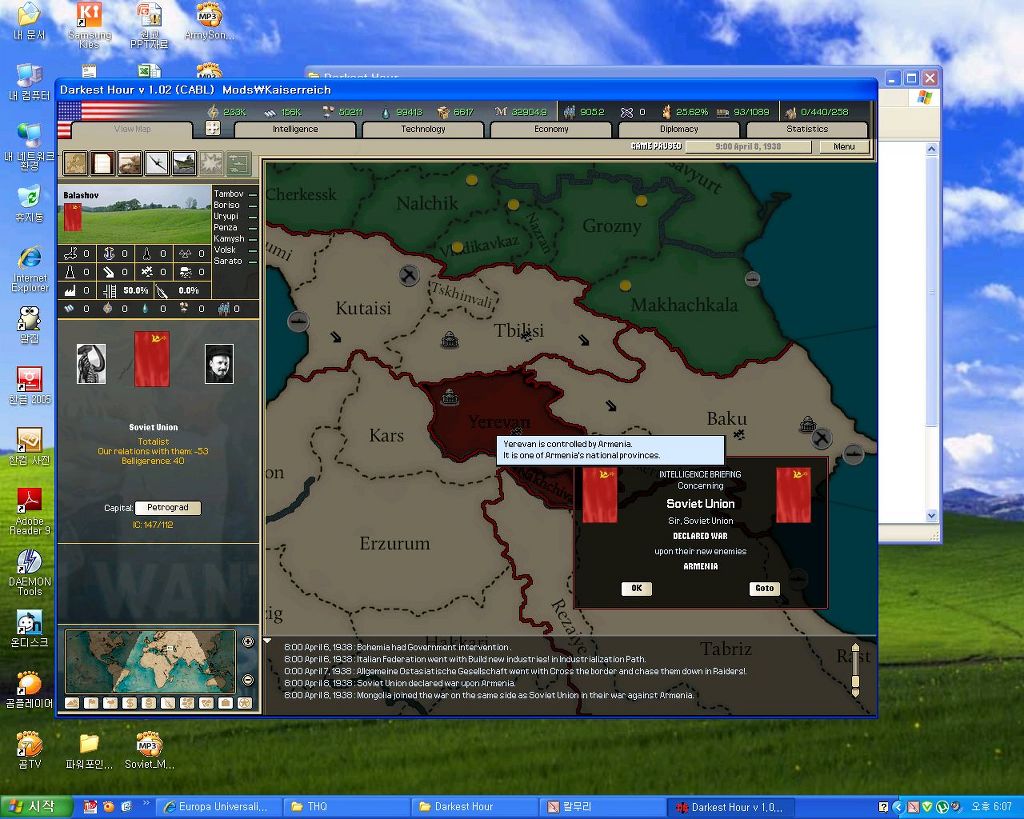The width and height of the screenshot is (1024, 819).
Task: Click the capital building icon in Tbilisi
Action: coord(449,339)
